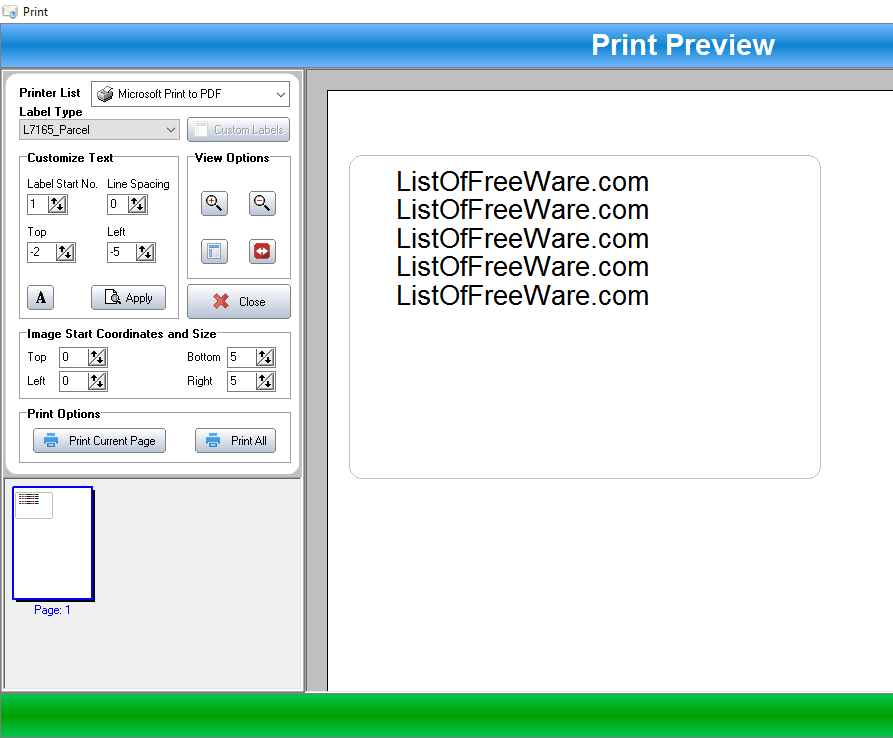Click the Image Top value field
The height and width of the screenshot is (738, 893).
point(74,357)
